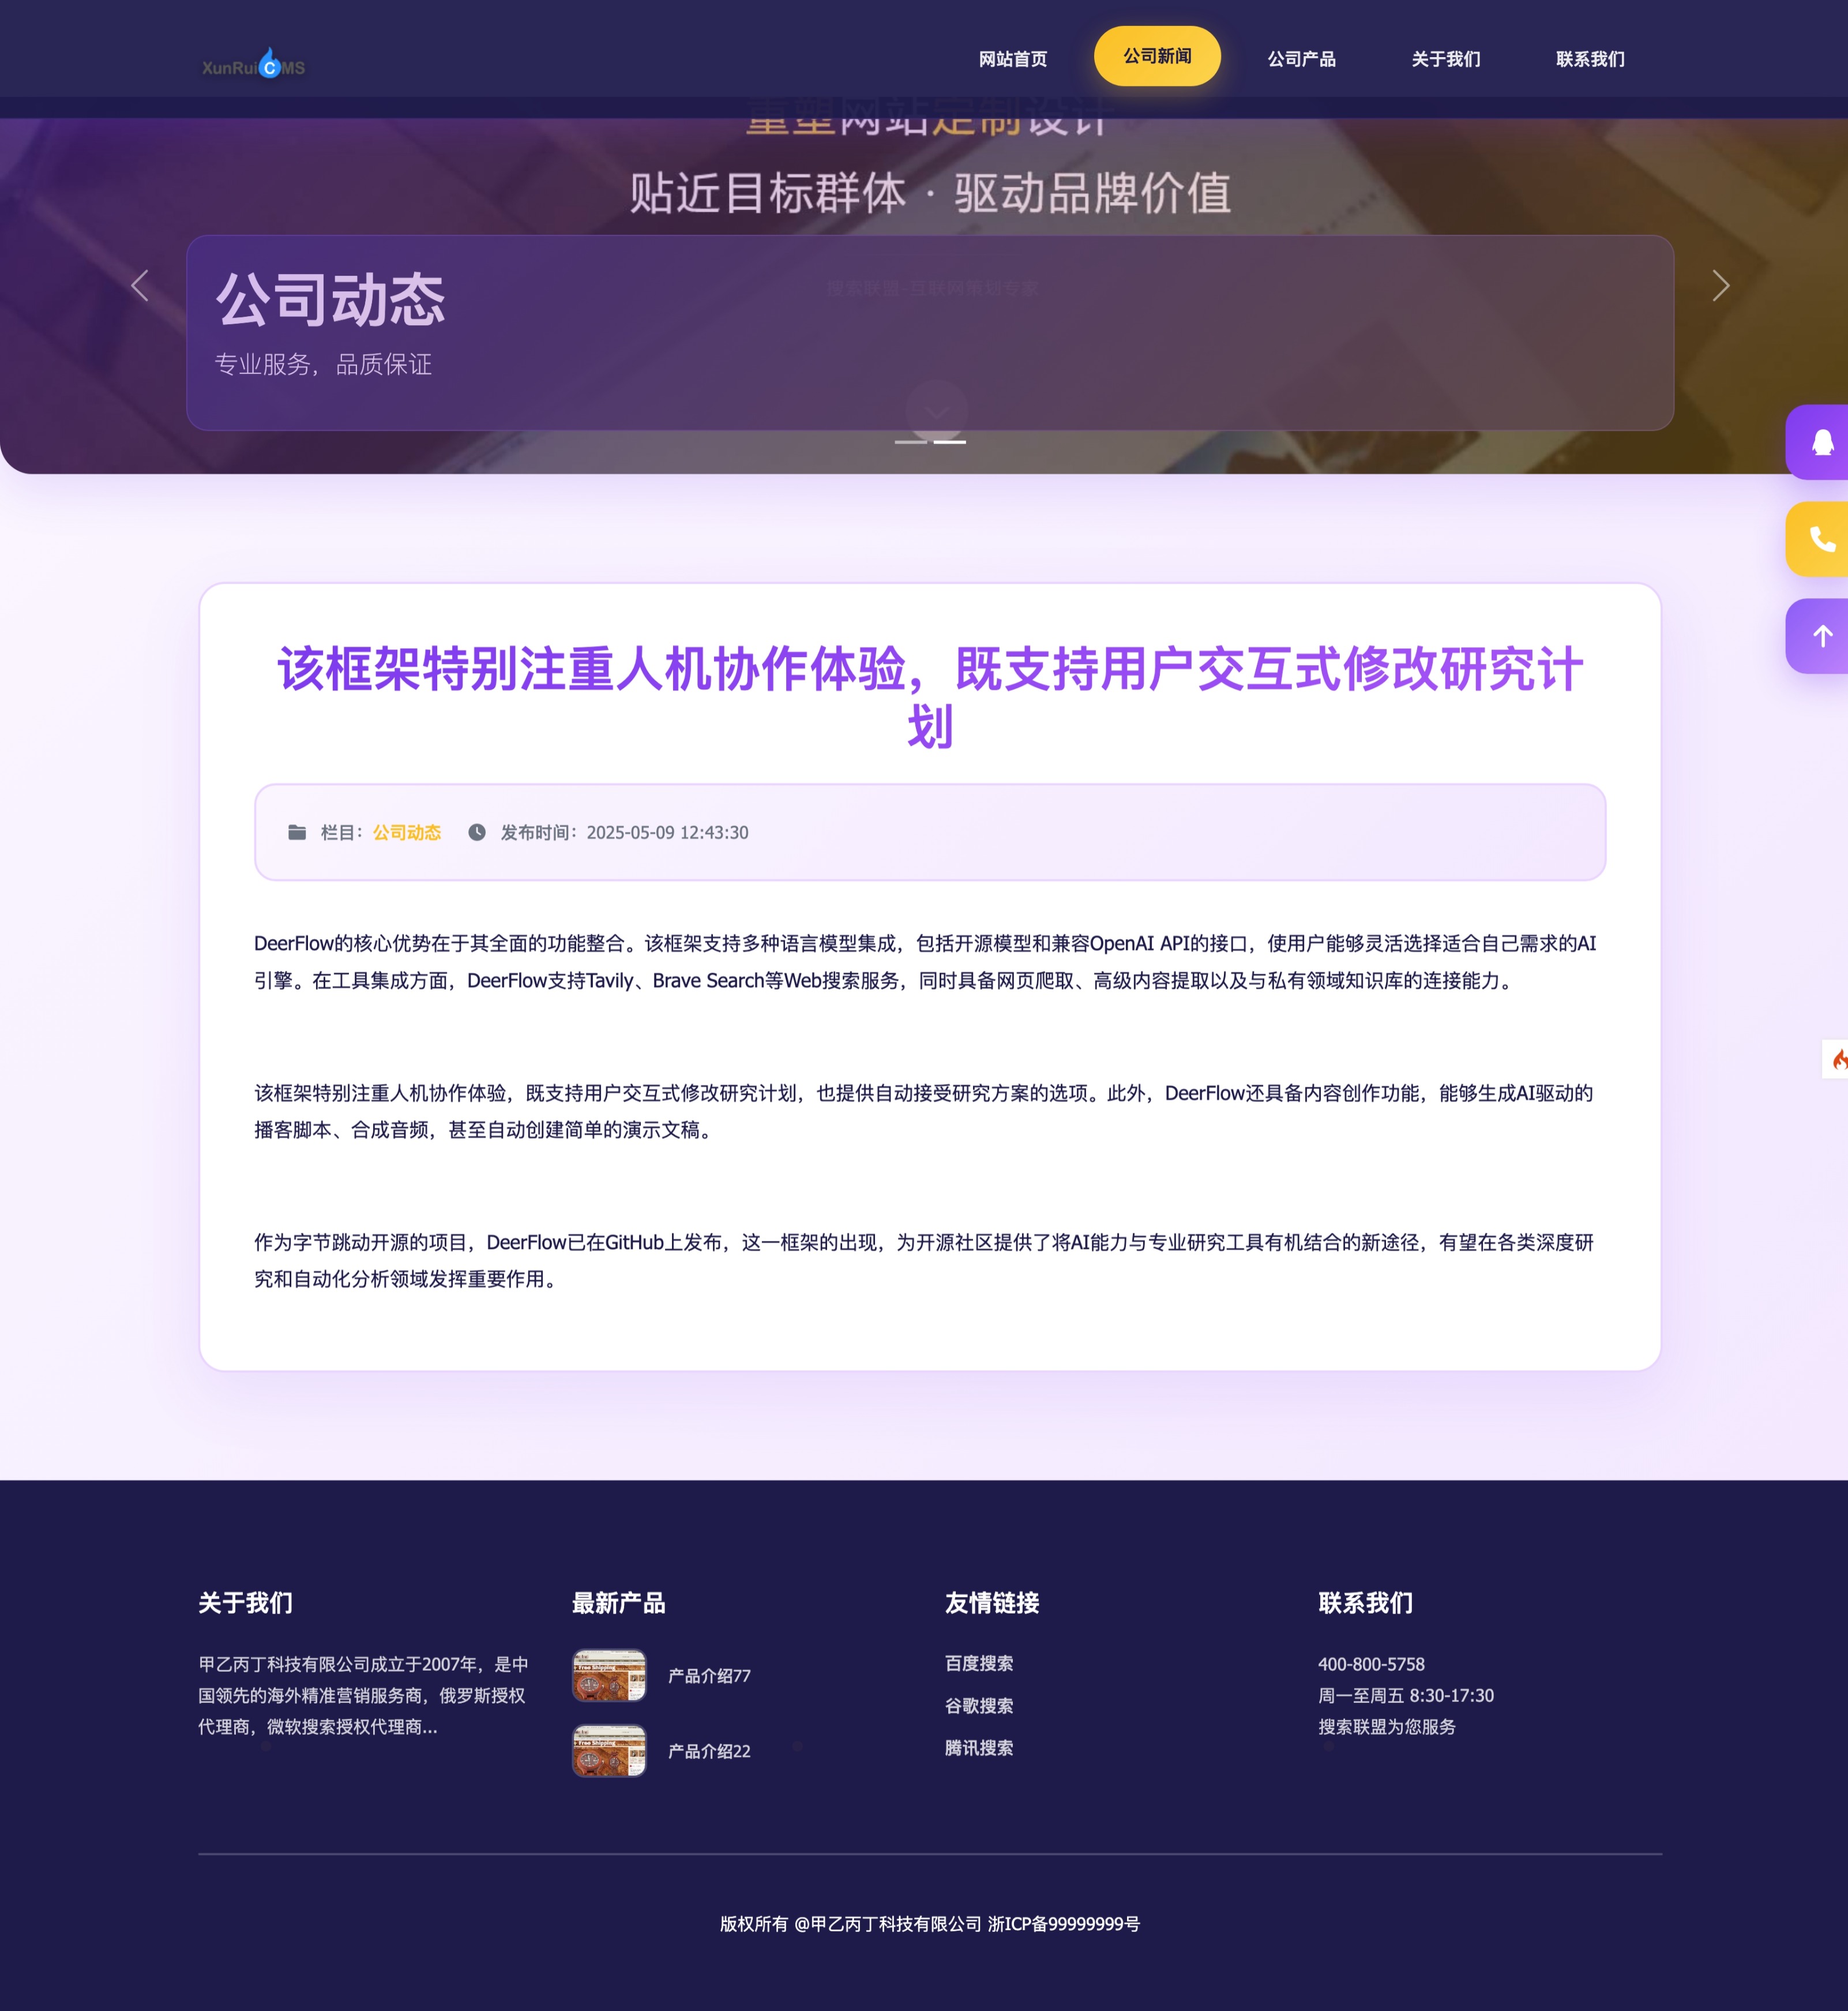This screenshot has height=2011, width=1848.
Task: Open the 产品介绍22 product link
Action: coord(709,1751)
